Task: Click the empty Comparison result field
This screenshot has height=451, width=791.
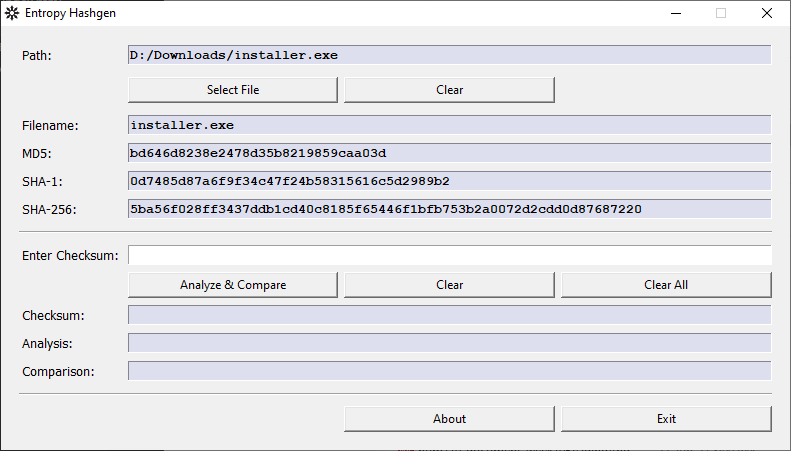Action: pyautogui.click(x=449, y=371)
